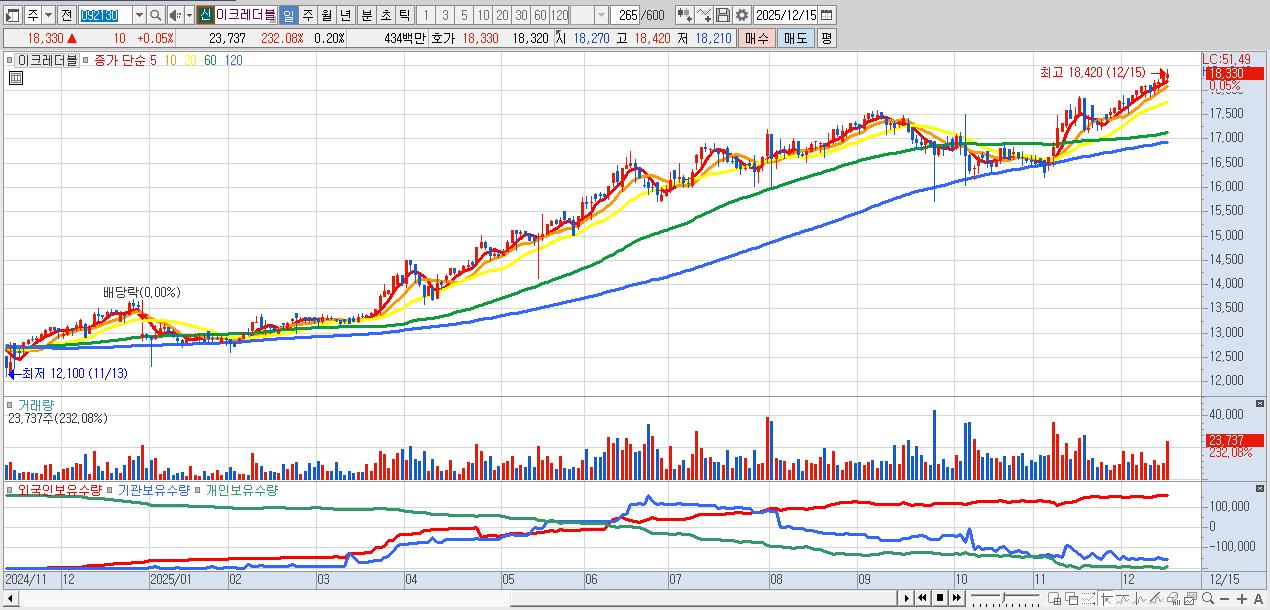Zoom in with the bottom plus icon
Image resolution: width=1270 pixels, height=610 pixels.
(1242, 599)
